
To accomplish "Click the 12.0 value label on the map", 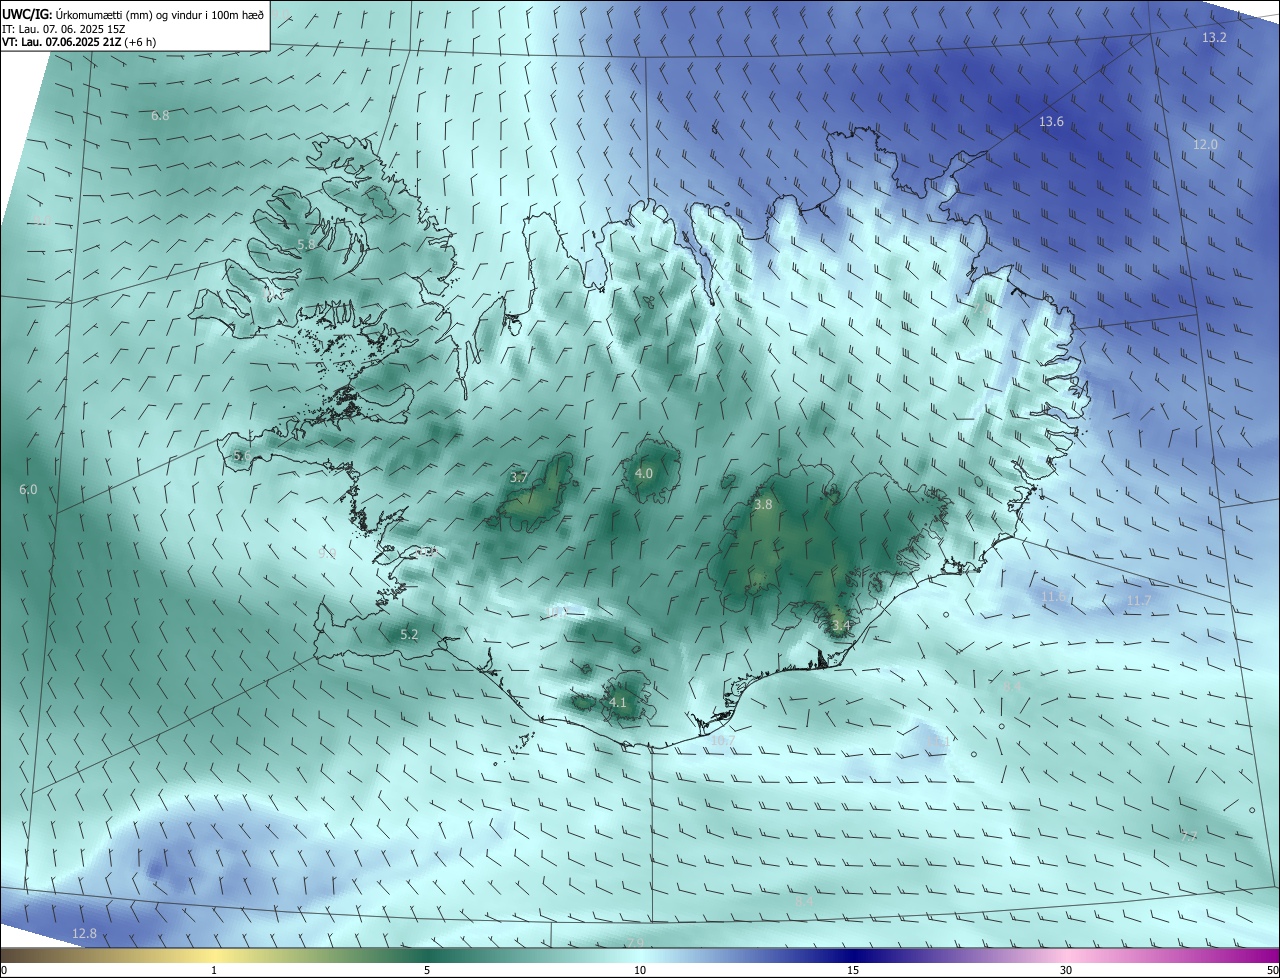I will [x=1206, y=145].
